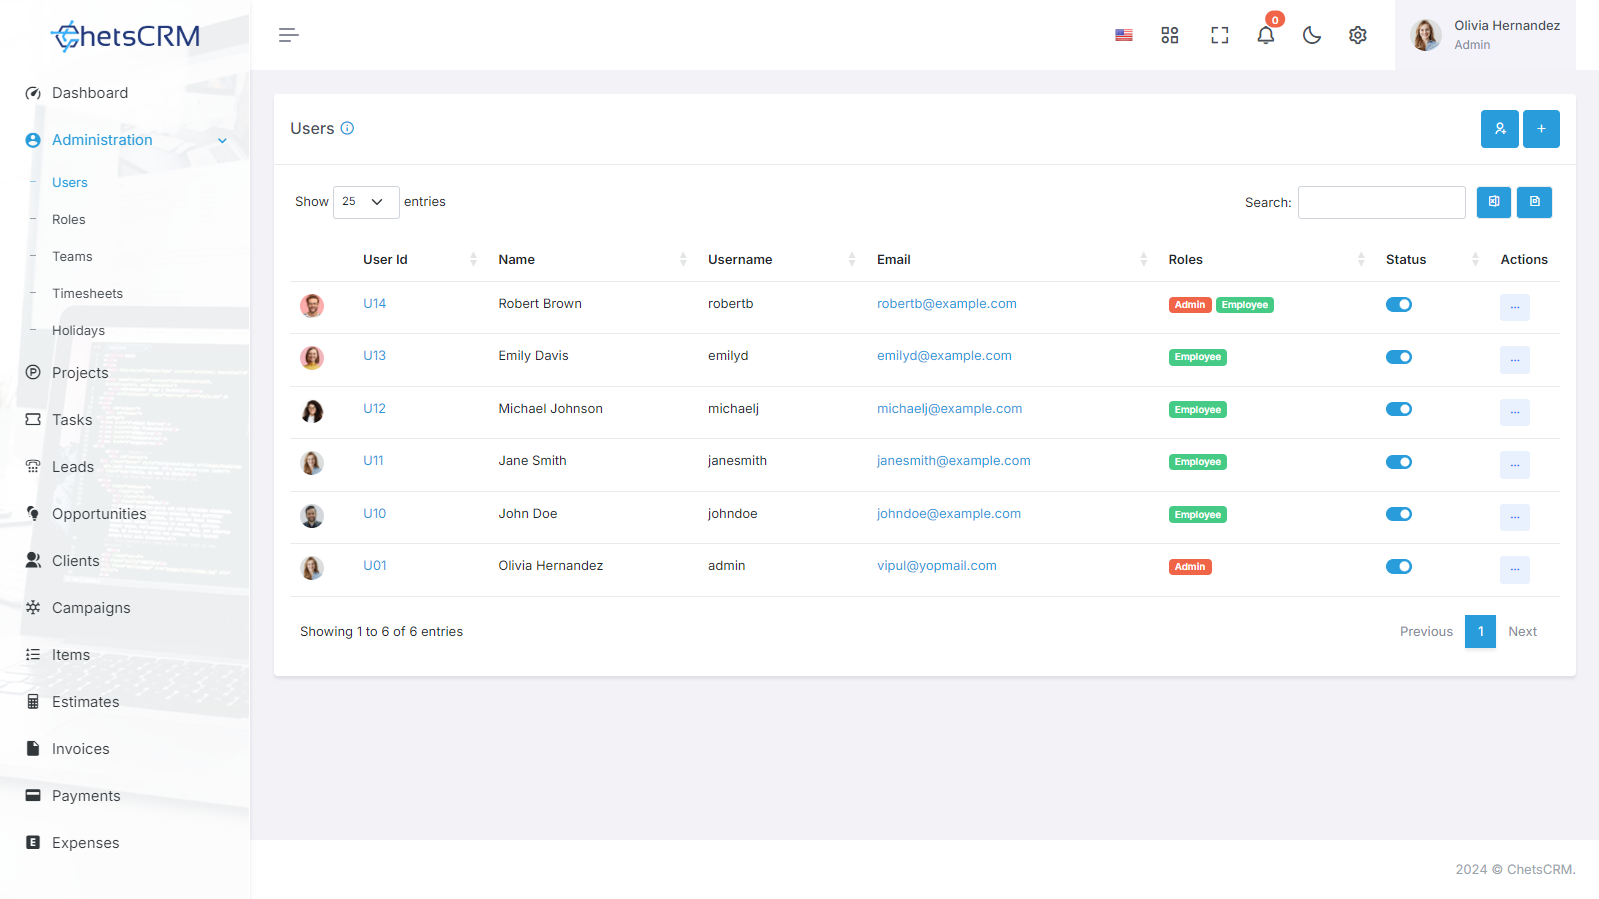Click second export icon next to search
Image resolution: width=1599 pixels, height=899 pixels.
tap(1534, 202)
